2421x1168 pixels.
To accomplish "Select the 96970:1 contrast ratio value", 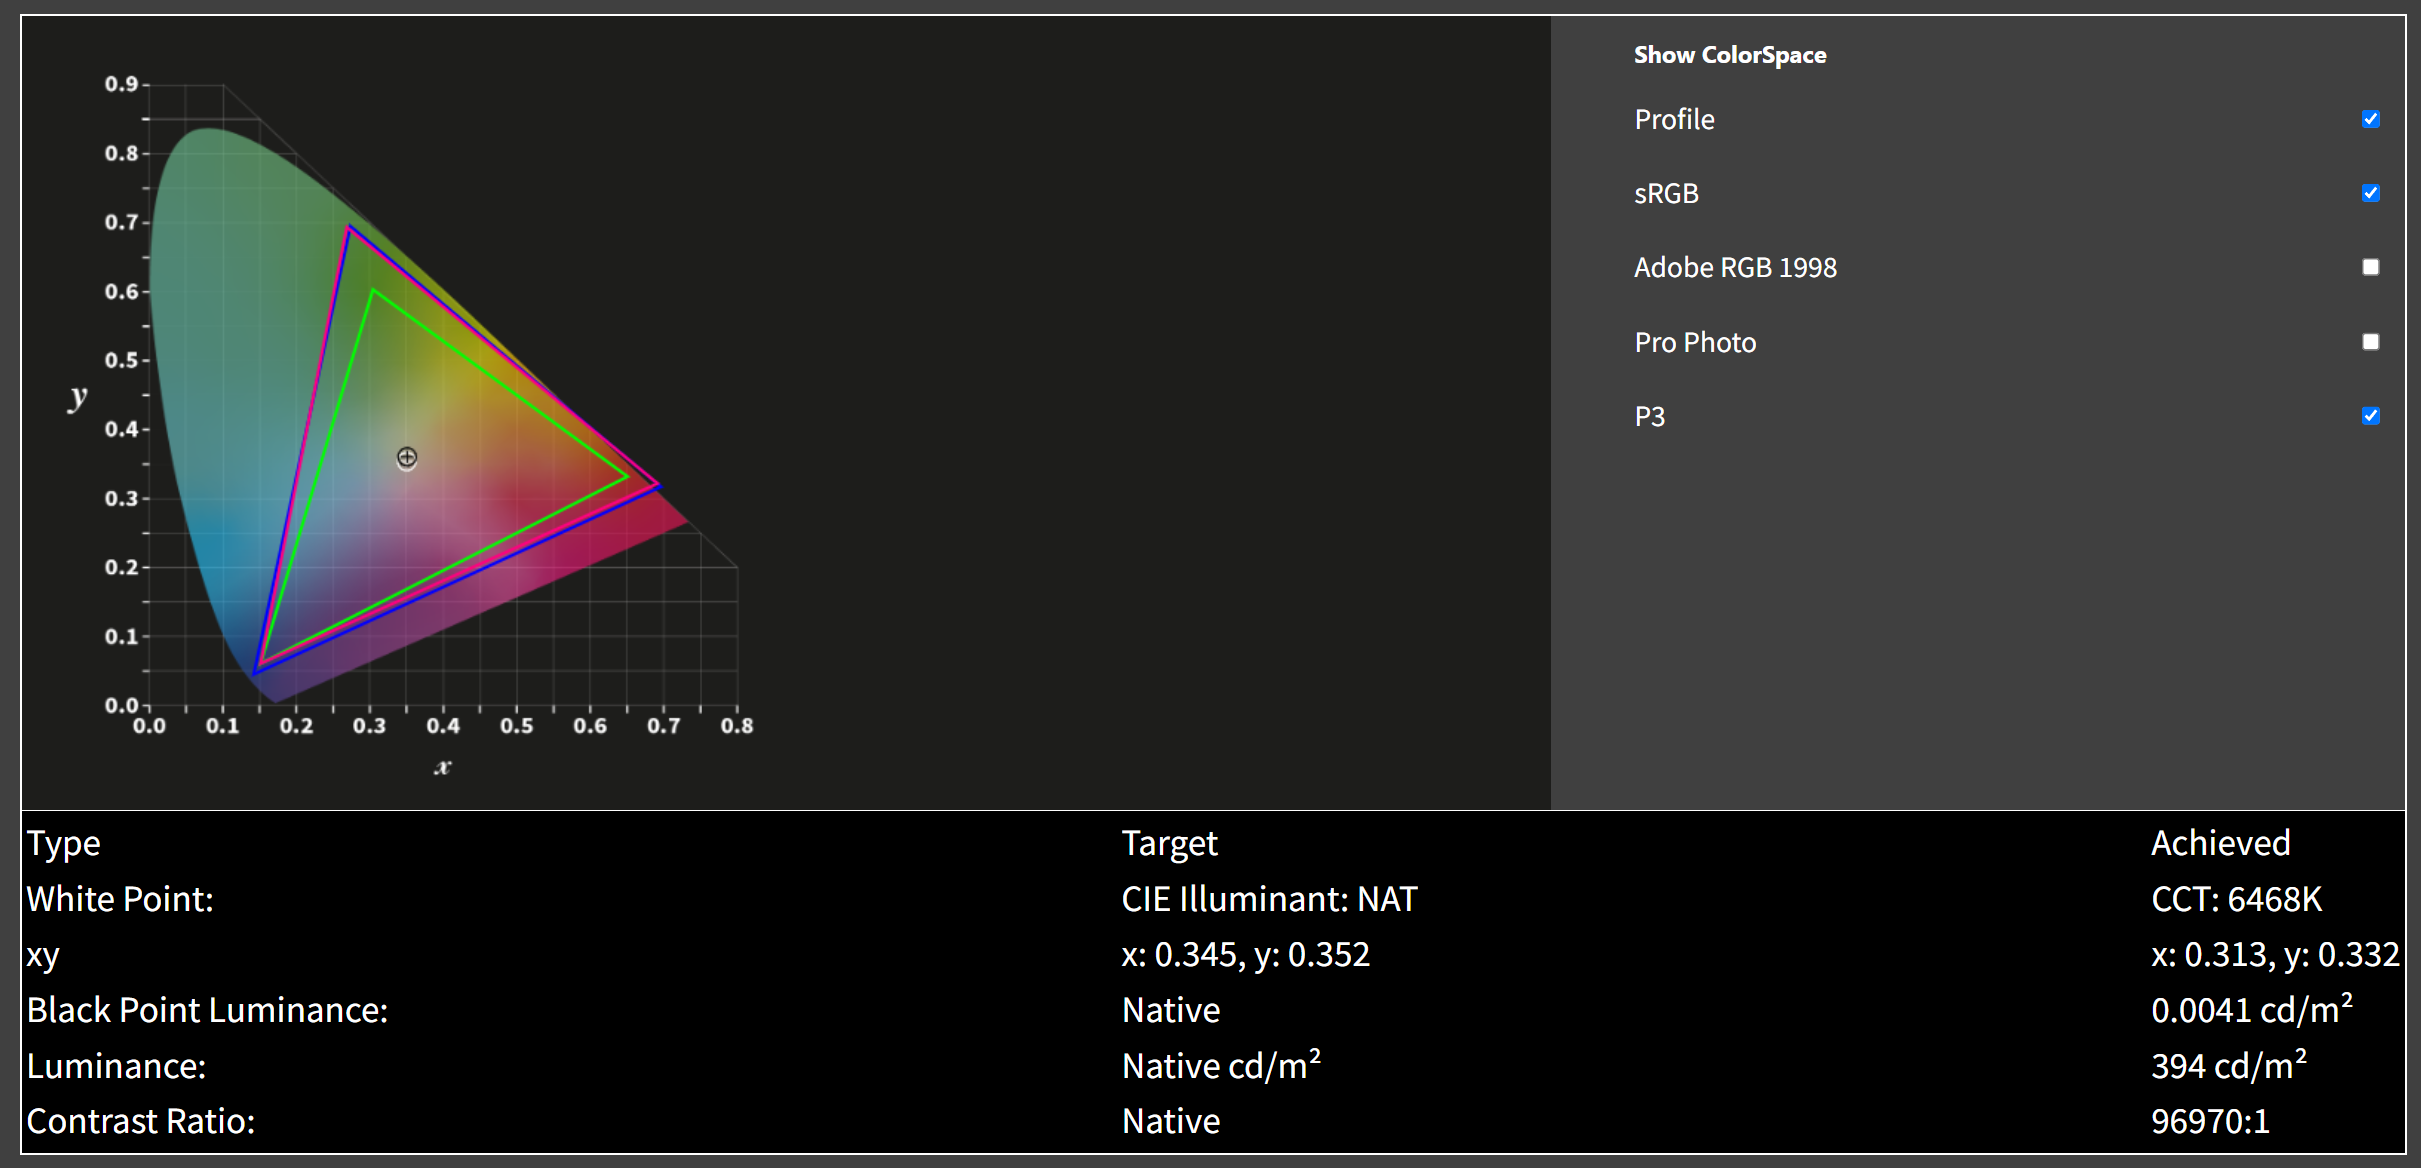I will tap(2210, 1121).
